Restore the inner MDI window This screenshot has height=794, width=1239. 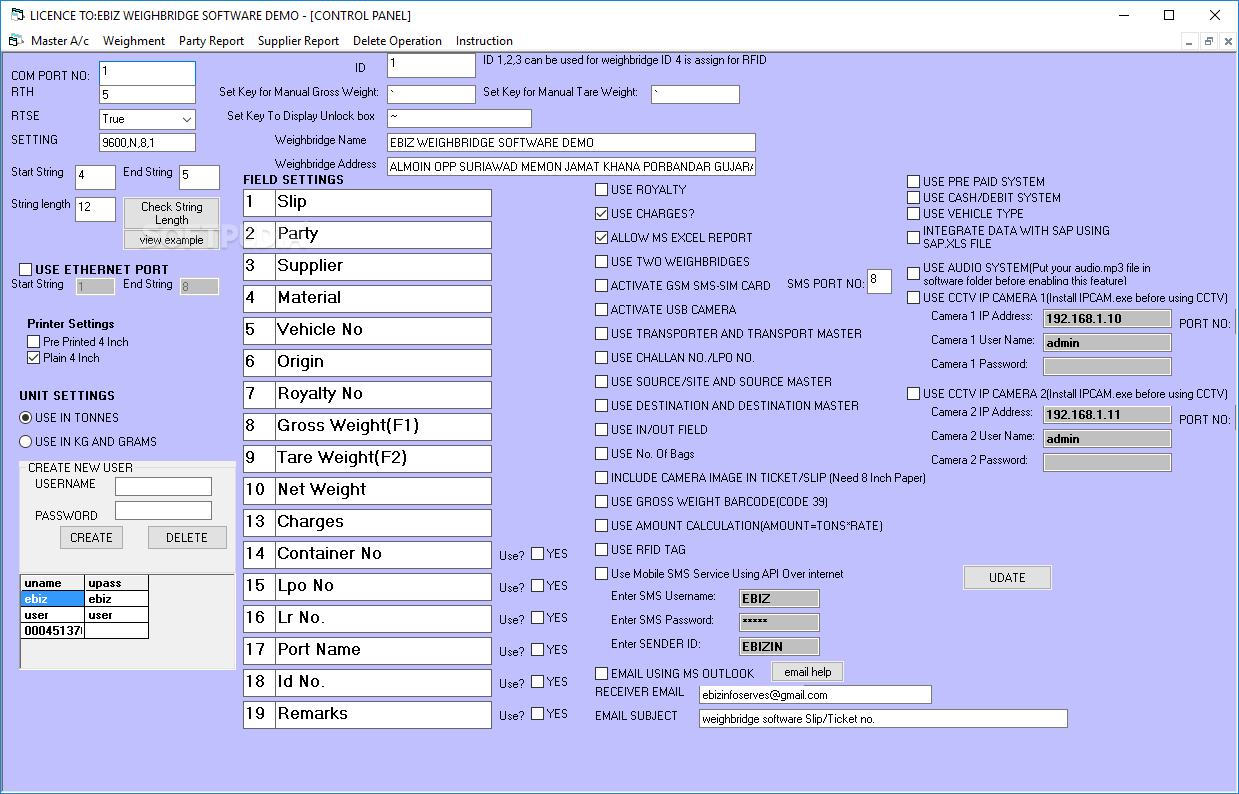click(x=1208, y=41)
